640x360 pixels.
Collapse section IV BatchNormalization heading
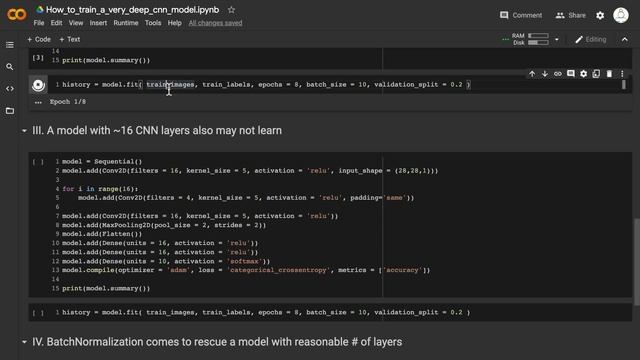point(24,342)
